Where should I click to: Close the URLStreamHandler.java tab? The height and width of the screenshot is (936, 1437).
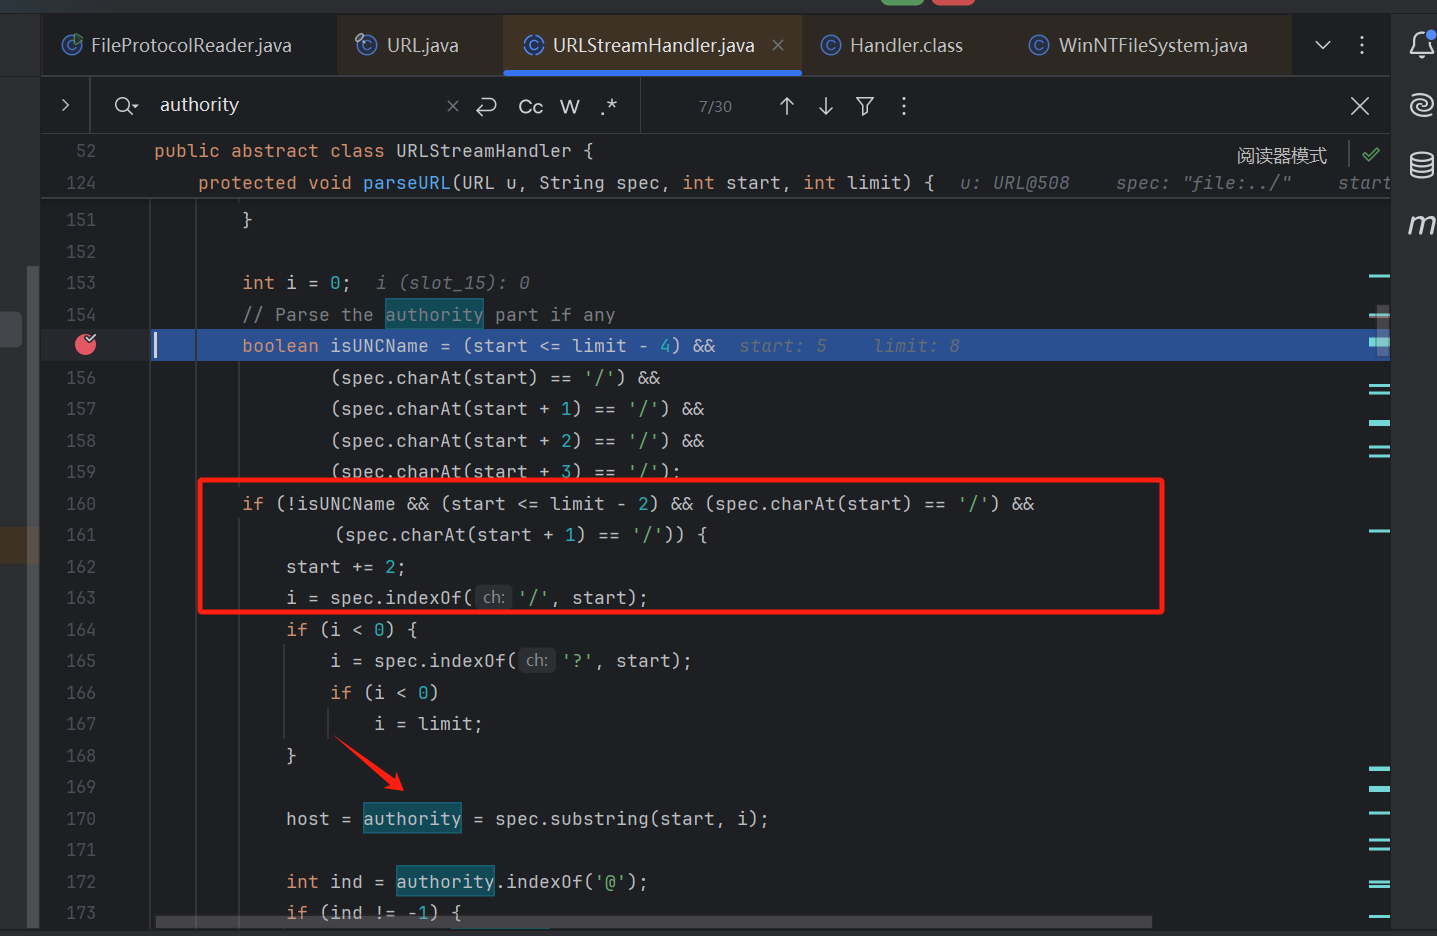(x=778, y=45)
